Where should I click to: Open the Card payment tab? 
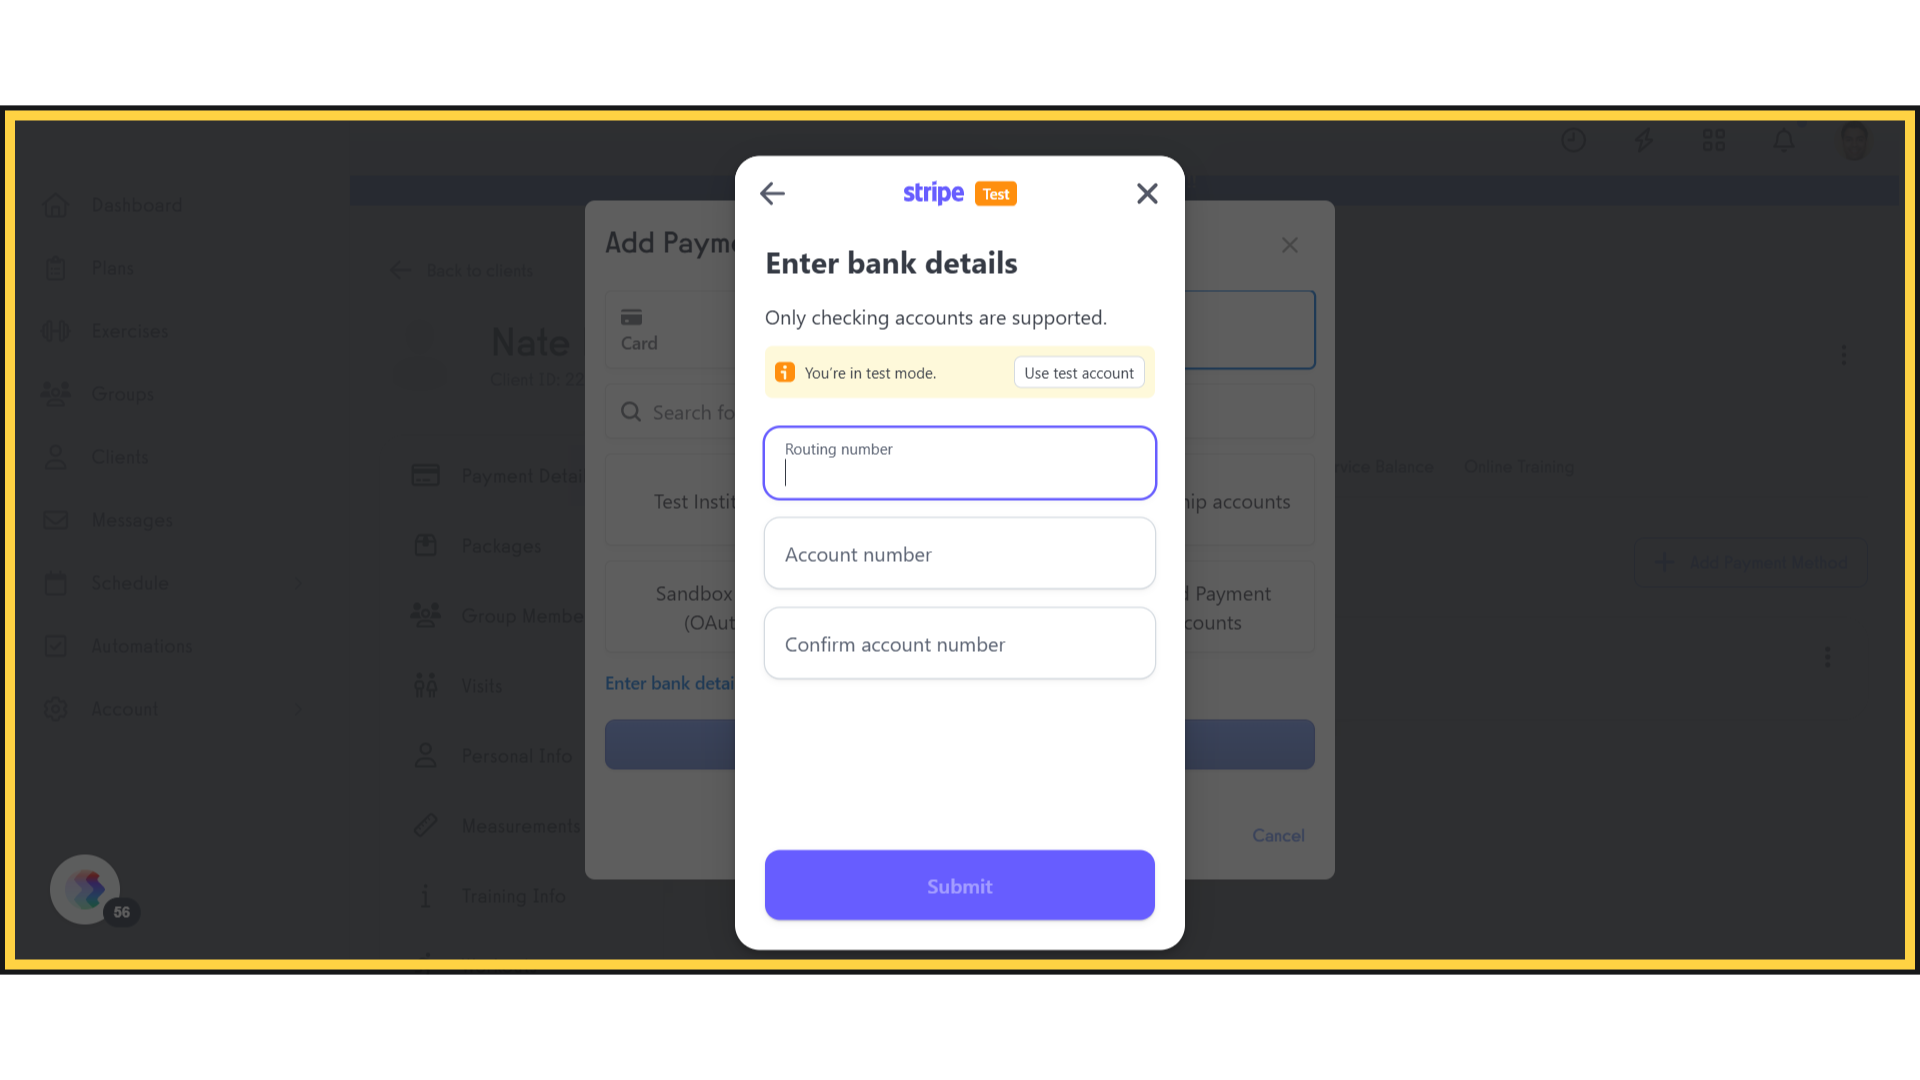tap(640, 328)
